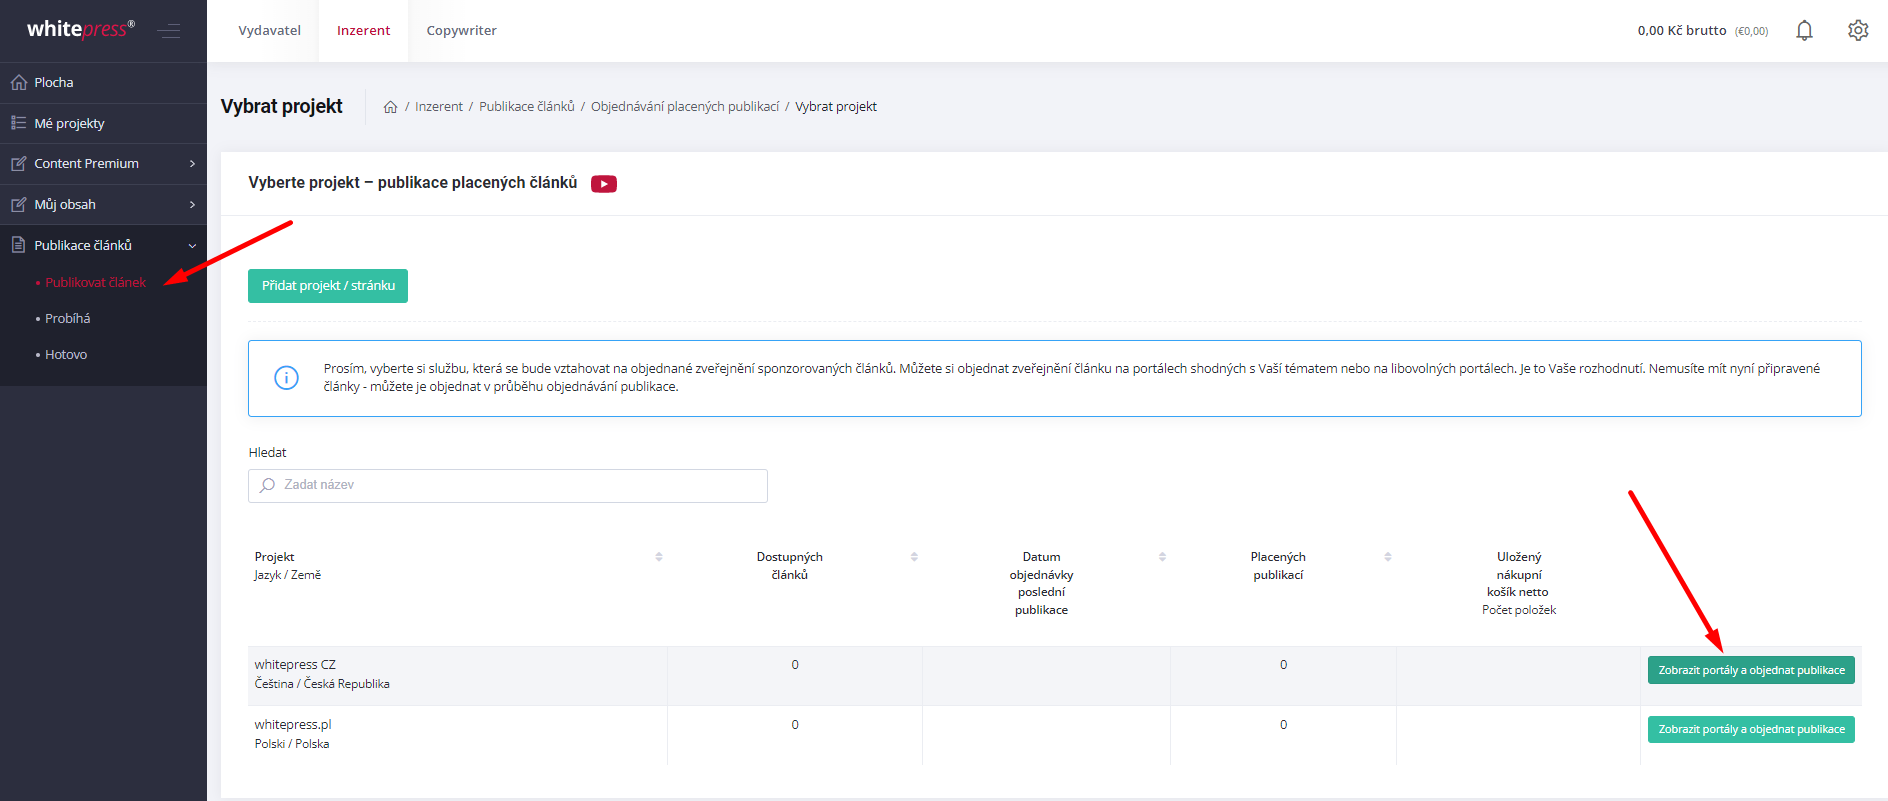
Task: Open notifications bell icon
Action: point(1804,31)
